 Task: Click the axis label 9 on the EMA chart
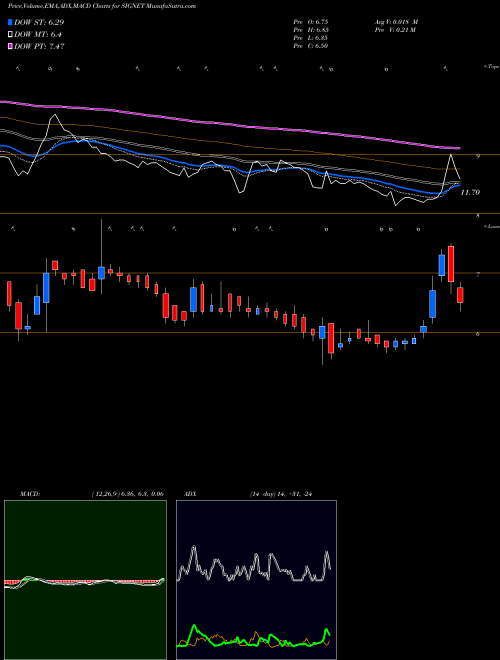pyautogui.click(x=478, y=157)
